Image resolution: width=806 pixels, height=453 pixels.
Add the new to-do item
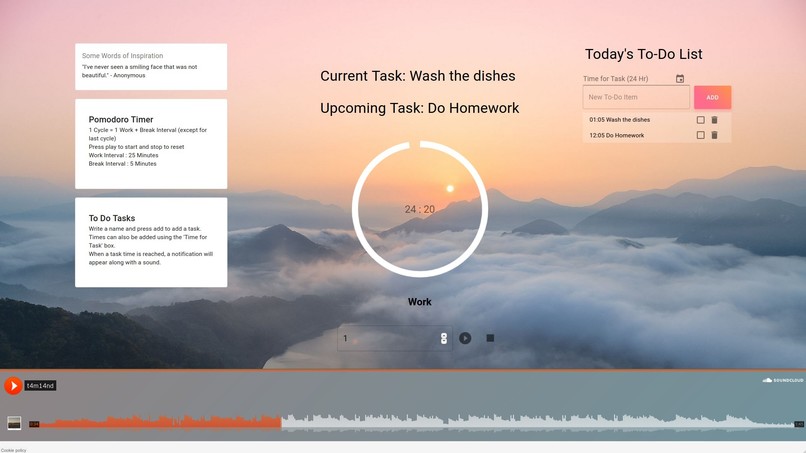712,97
